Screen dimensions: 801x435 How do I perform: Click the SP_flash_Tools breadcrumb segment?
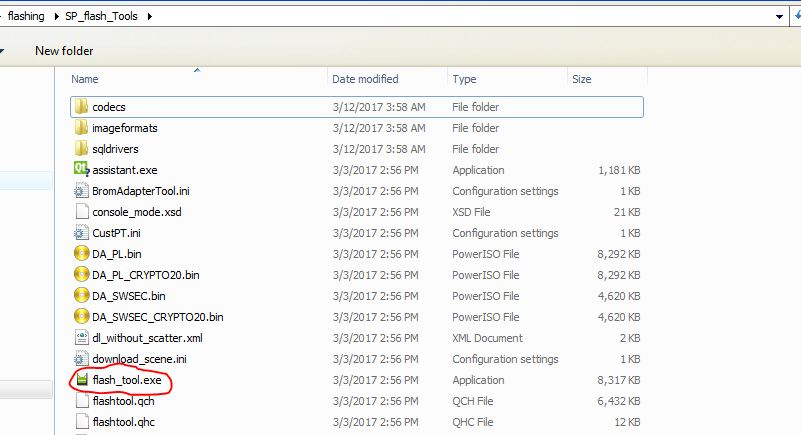[x=101, y=16]
